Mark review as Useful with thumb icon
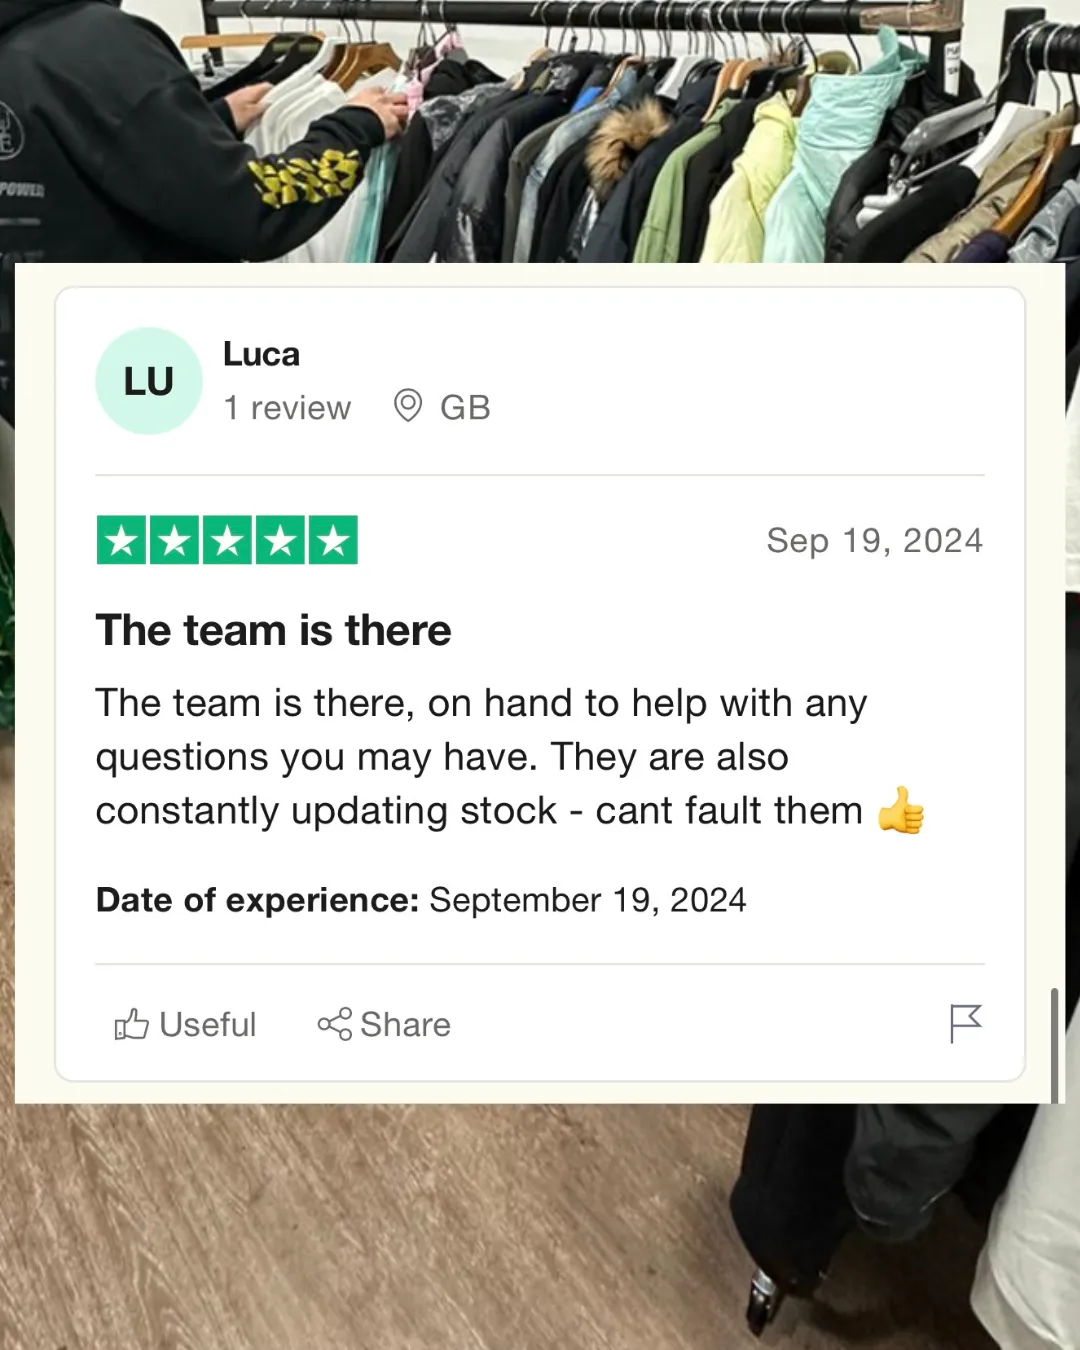The image size is (1080, 1350). [131, 1024]
